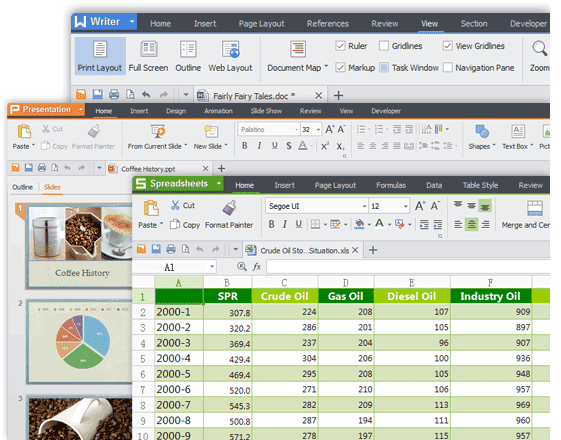561x440 pixels.
Task: Open the Design tab in Presentation
Action: click(x=176, y=111)
